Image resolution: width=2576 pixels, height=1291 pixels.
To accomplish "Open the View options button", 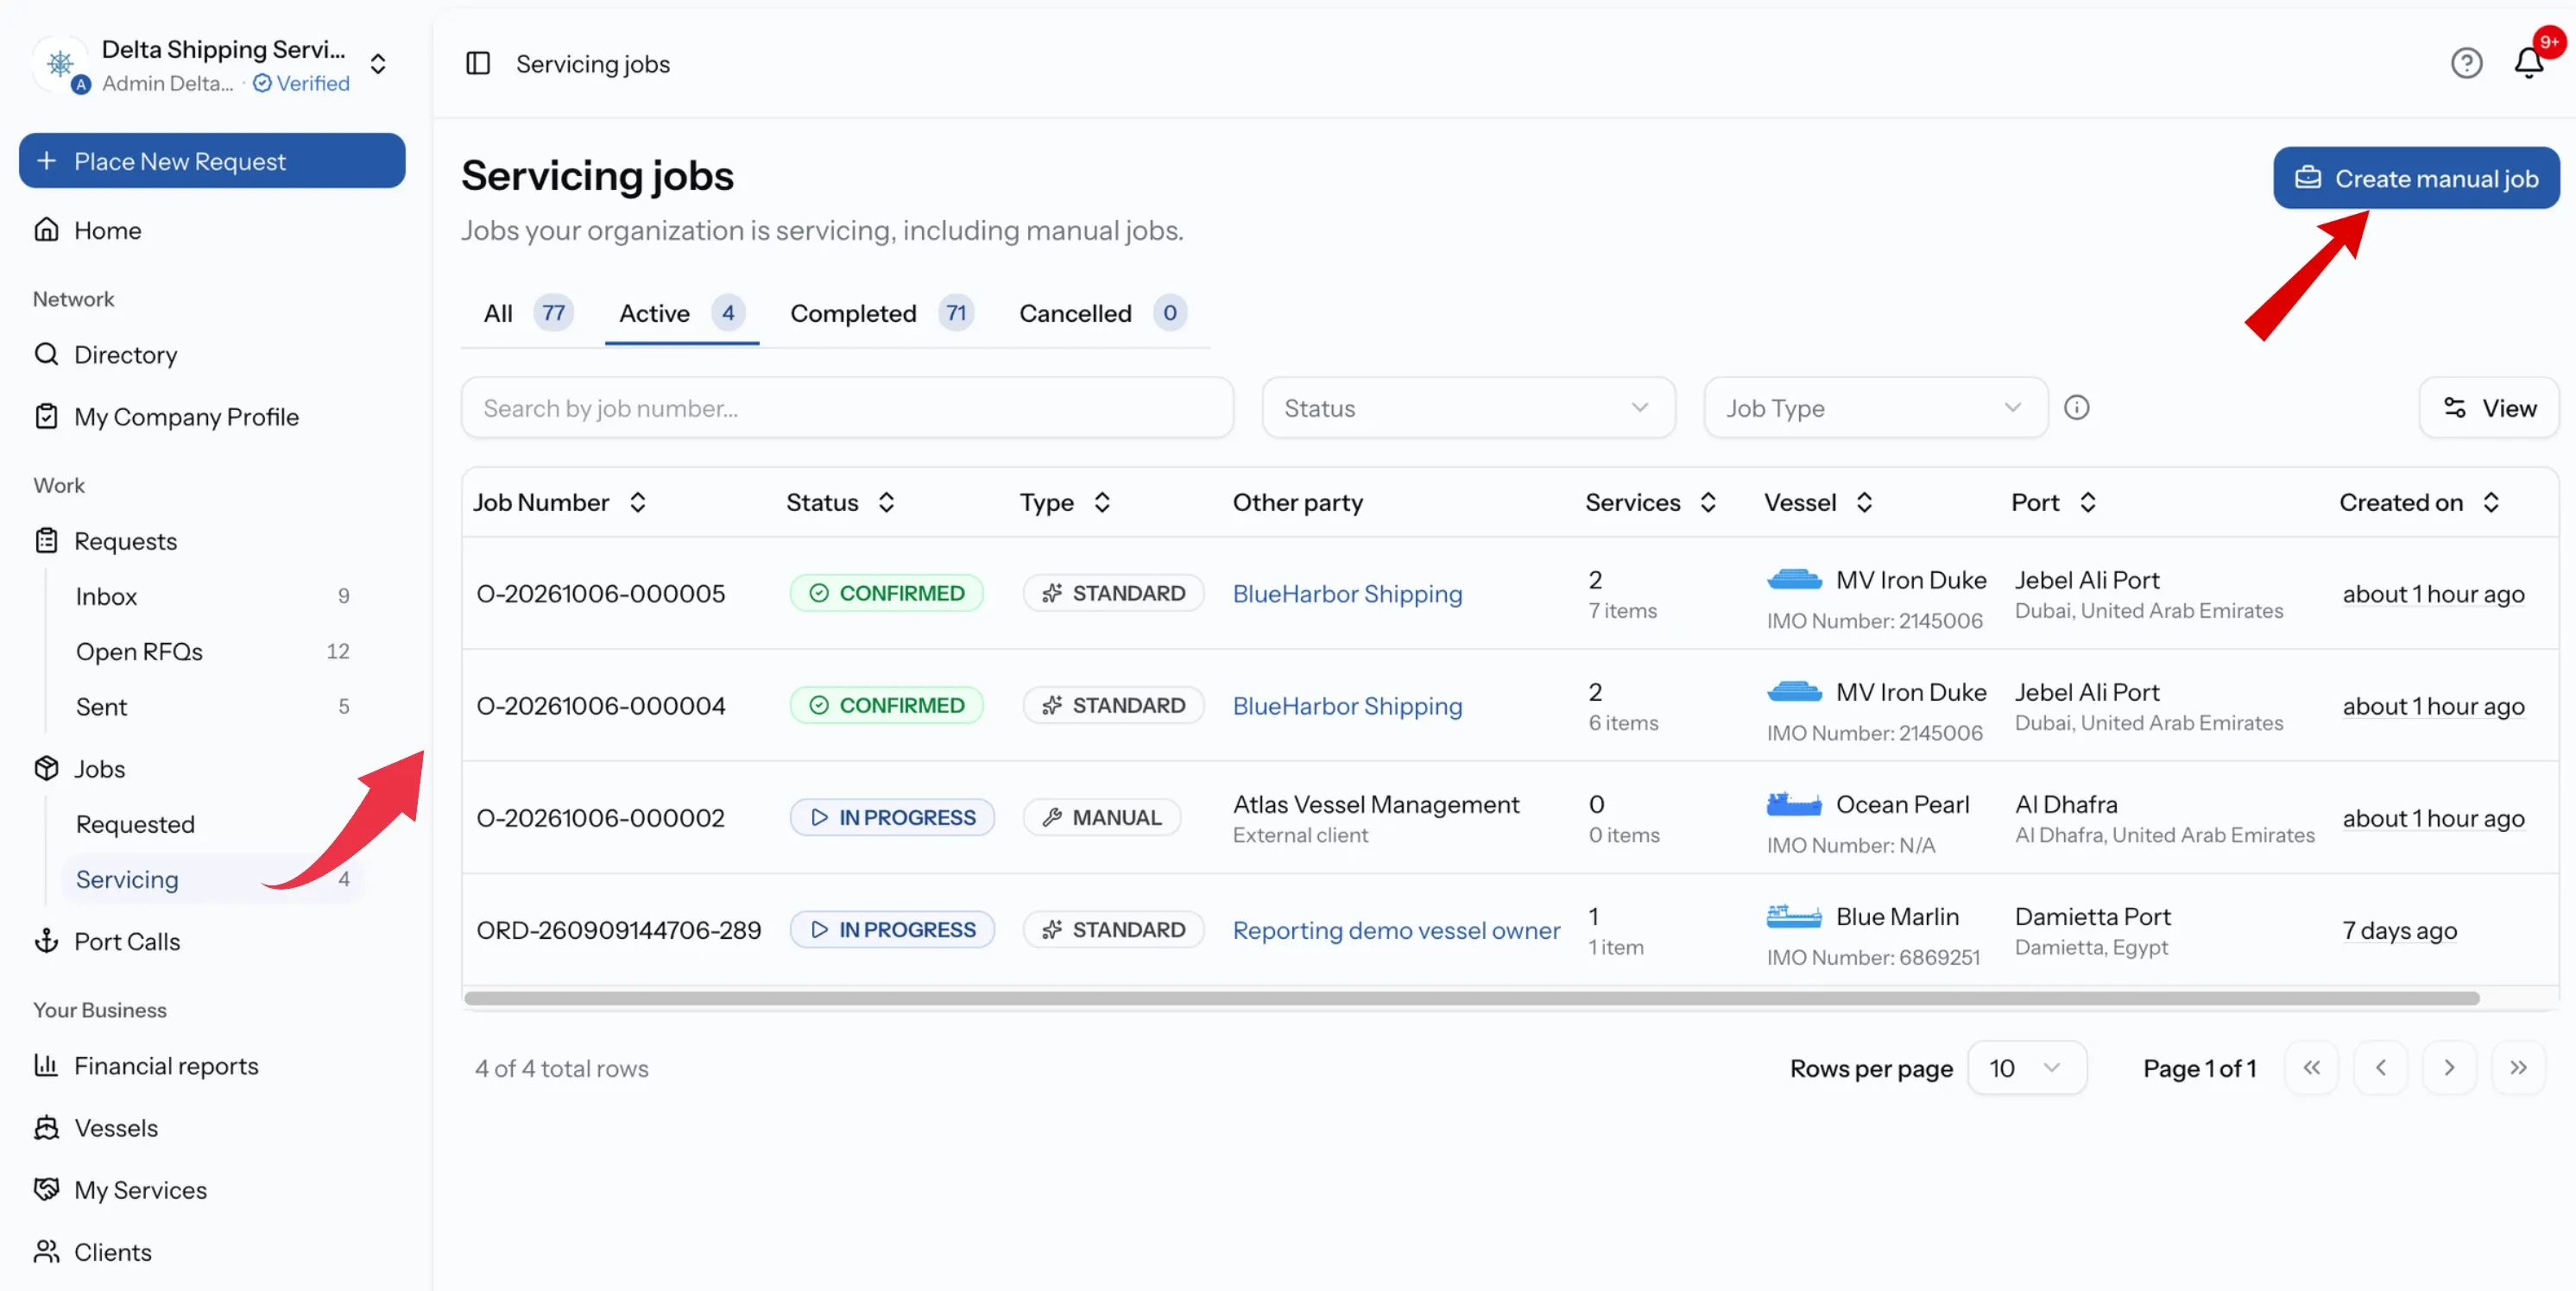I will [x=2488, y=408].
